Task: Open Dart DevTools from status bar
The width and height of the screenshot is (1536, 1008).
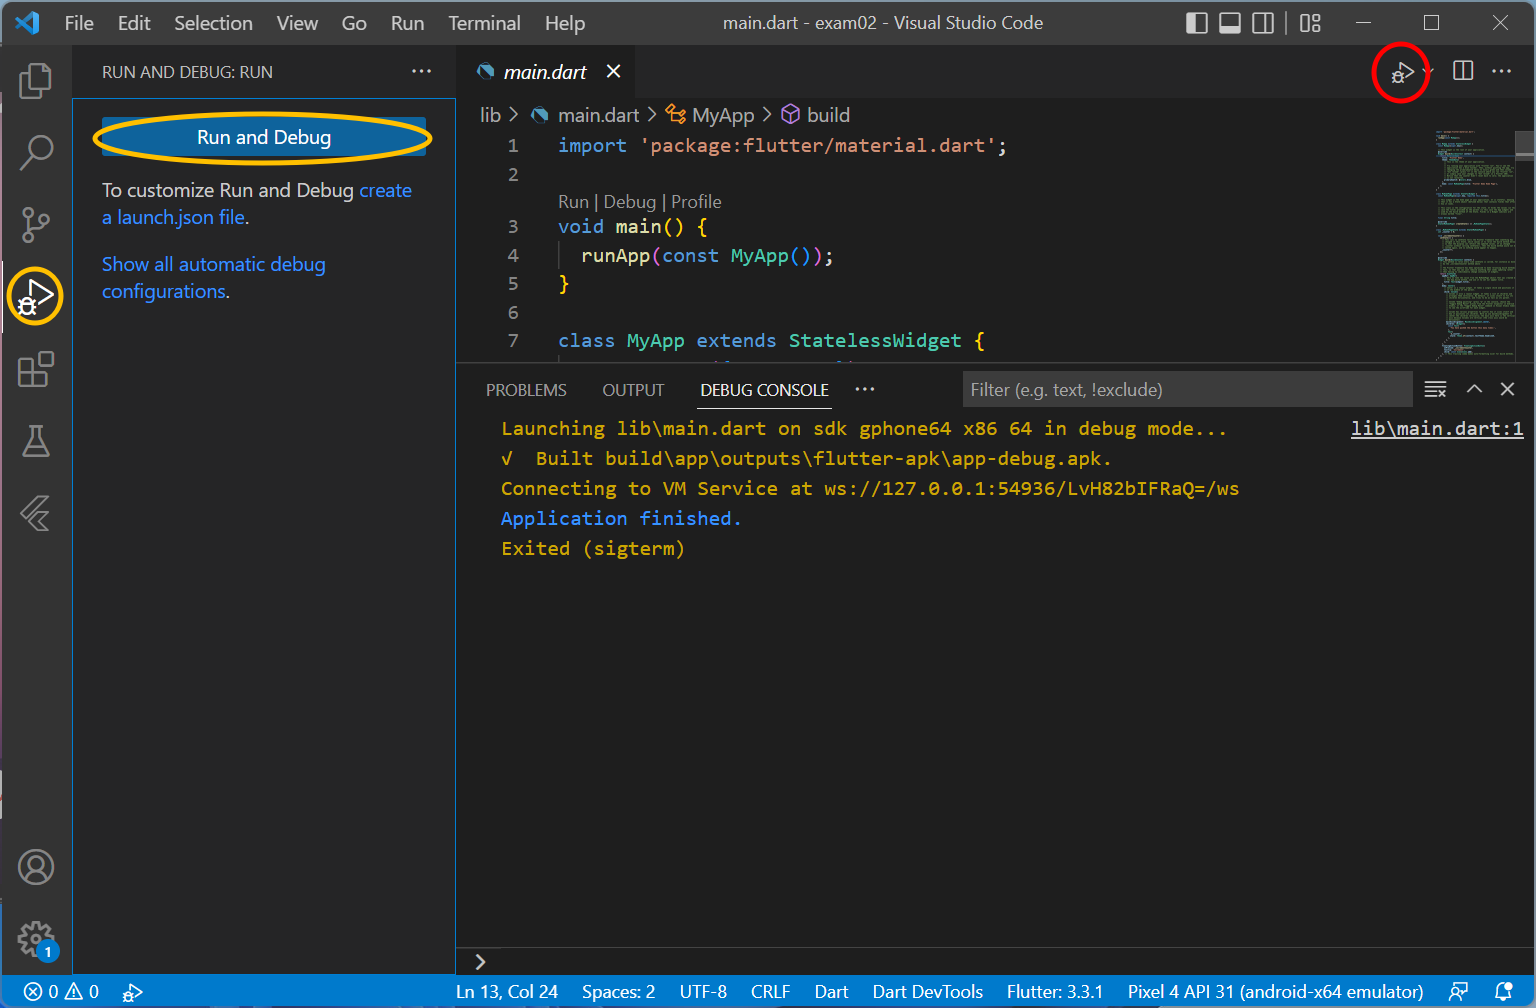Action: (x=927, y=992)
